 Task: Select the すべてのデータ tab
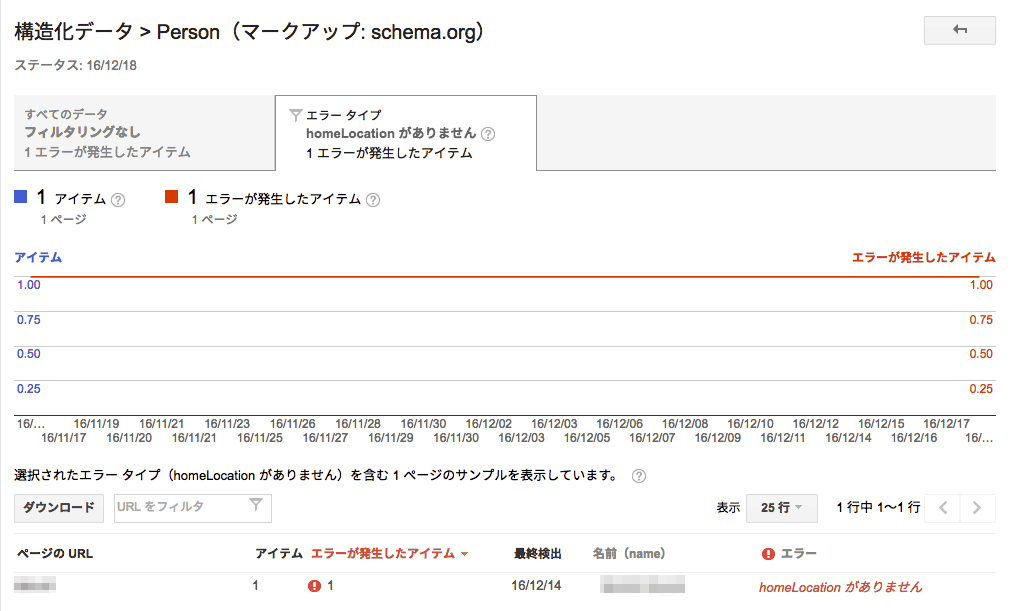(144, 133)
